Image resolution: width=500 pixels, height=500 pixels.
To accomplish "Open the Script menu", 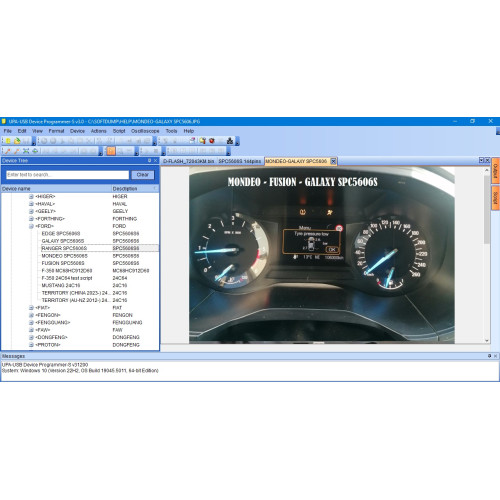I will [x=119, y=131].
